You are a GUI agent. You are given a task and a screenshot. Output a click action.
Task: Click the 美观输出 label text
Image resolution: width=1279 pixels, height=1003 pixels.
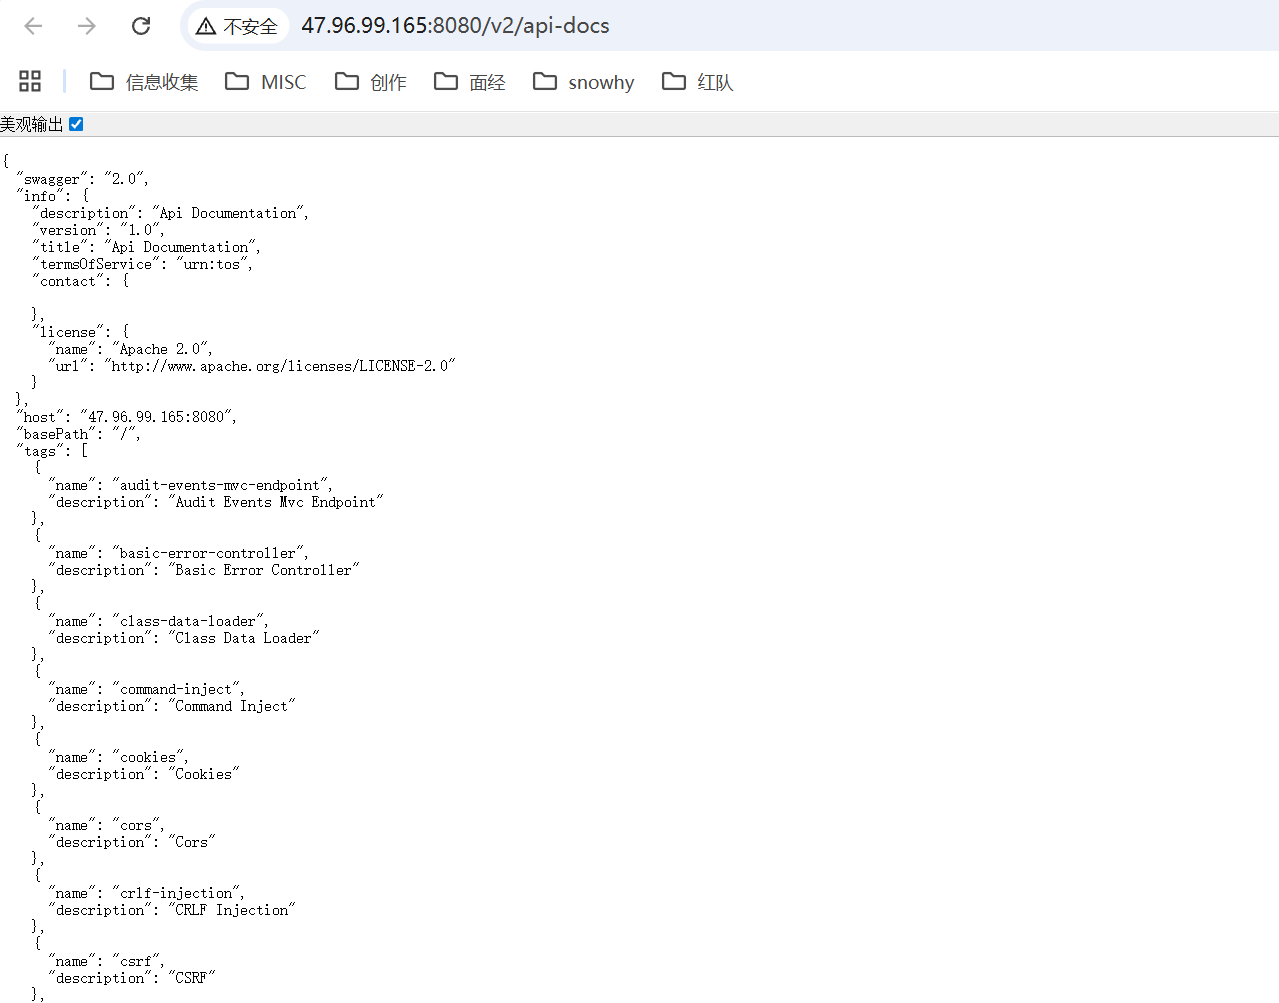32,124
